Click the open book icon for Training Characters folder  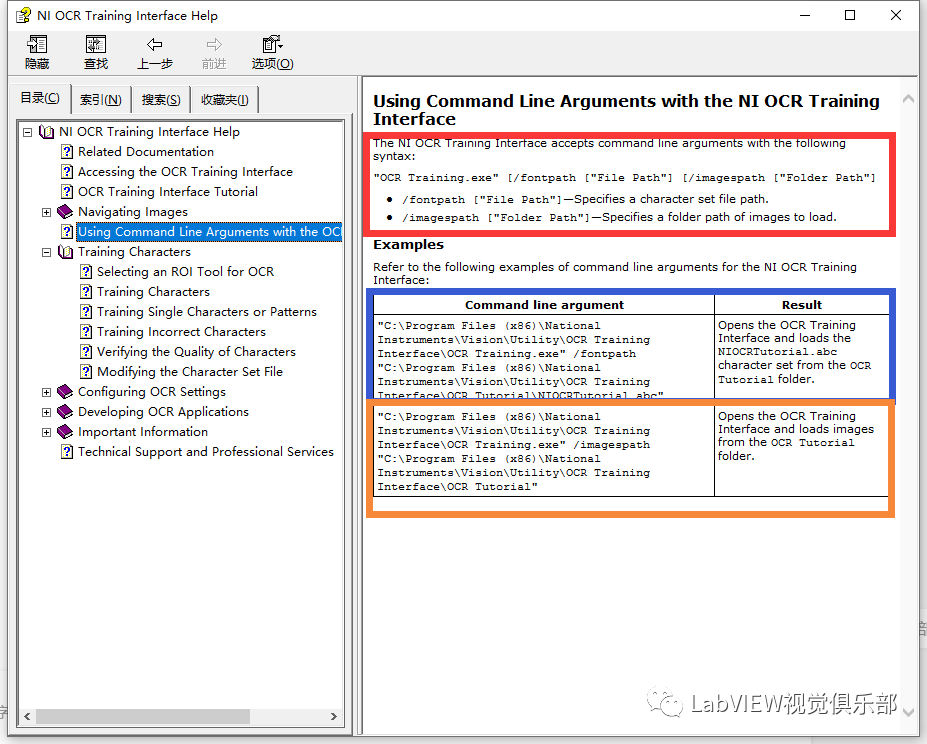pyautogui.click(x=65, y=252)
